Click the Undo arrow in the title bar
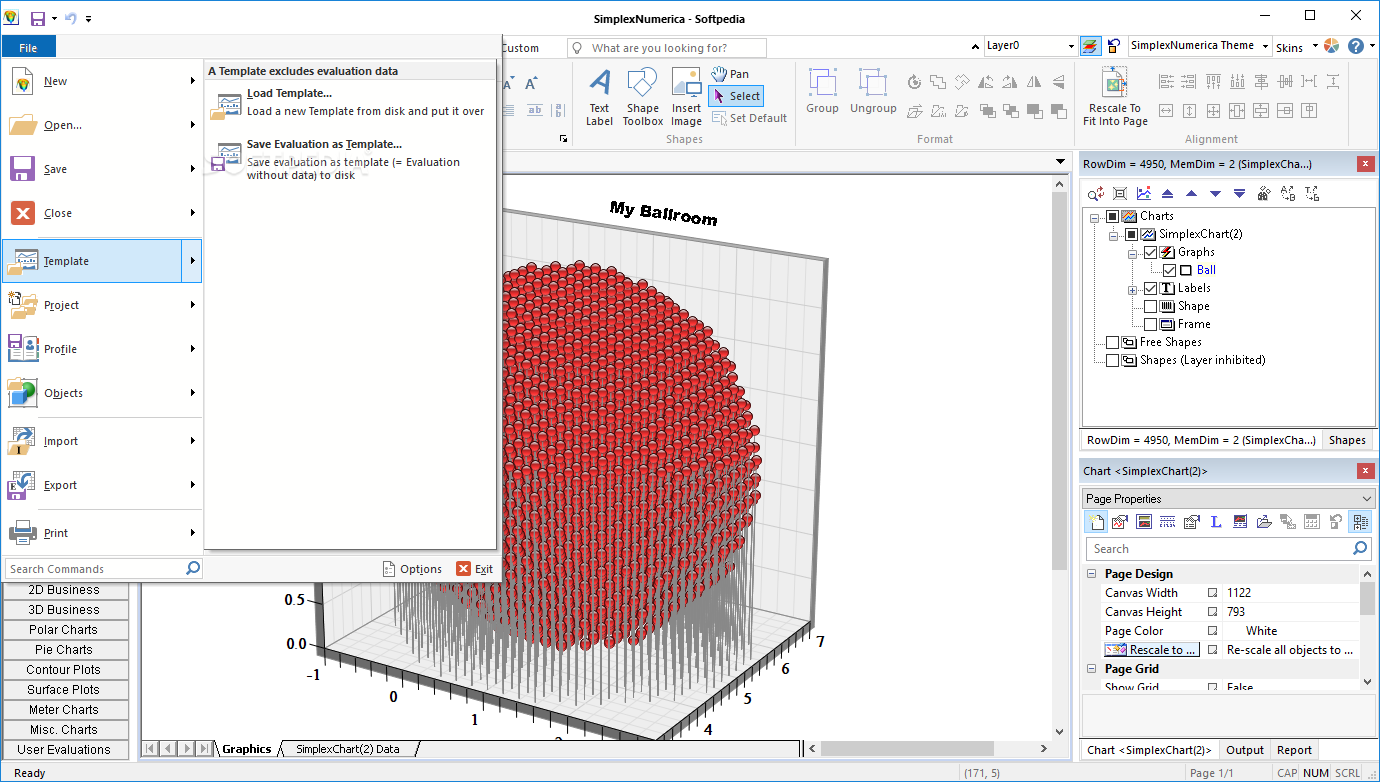 (x=70, y=18)
